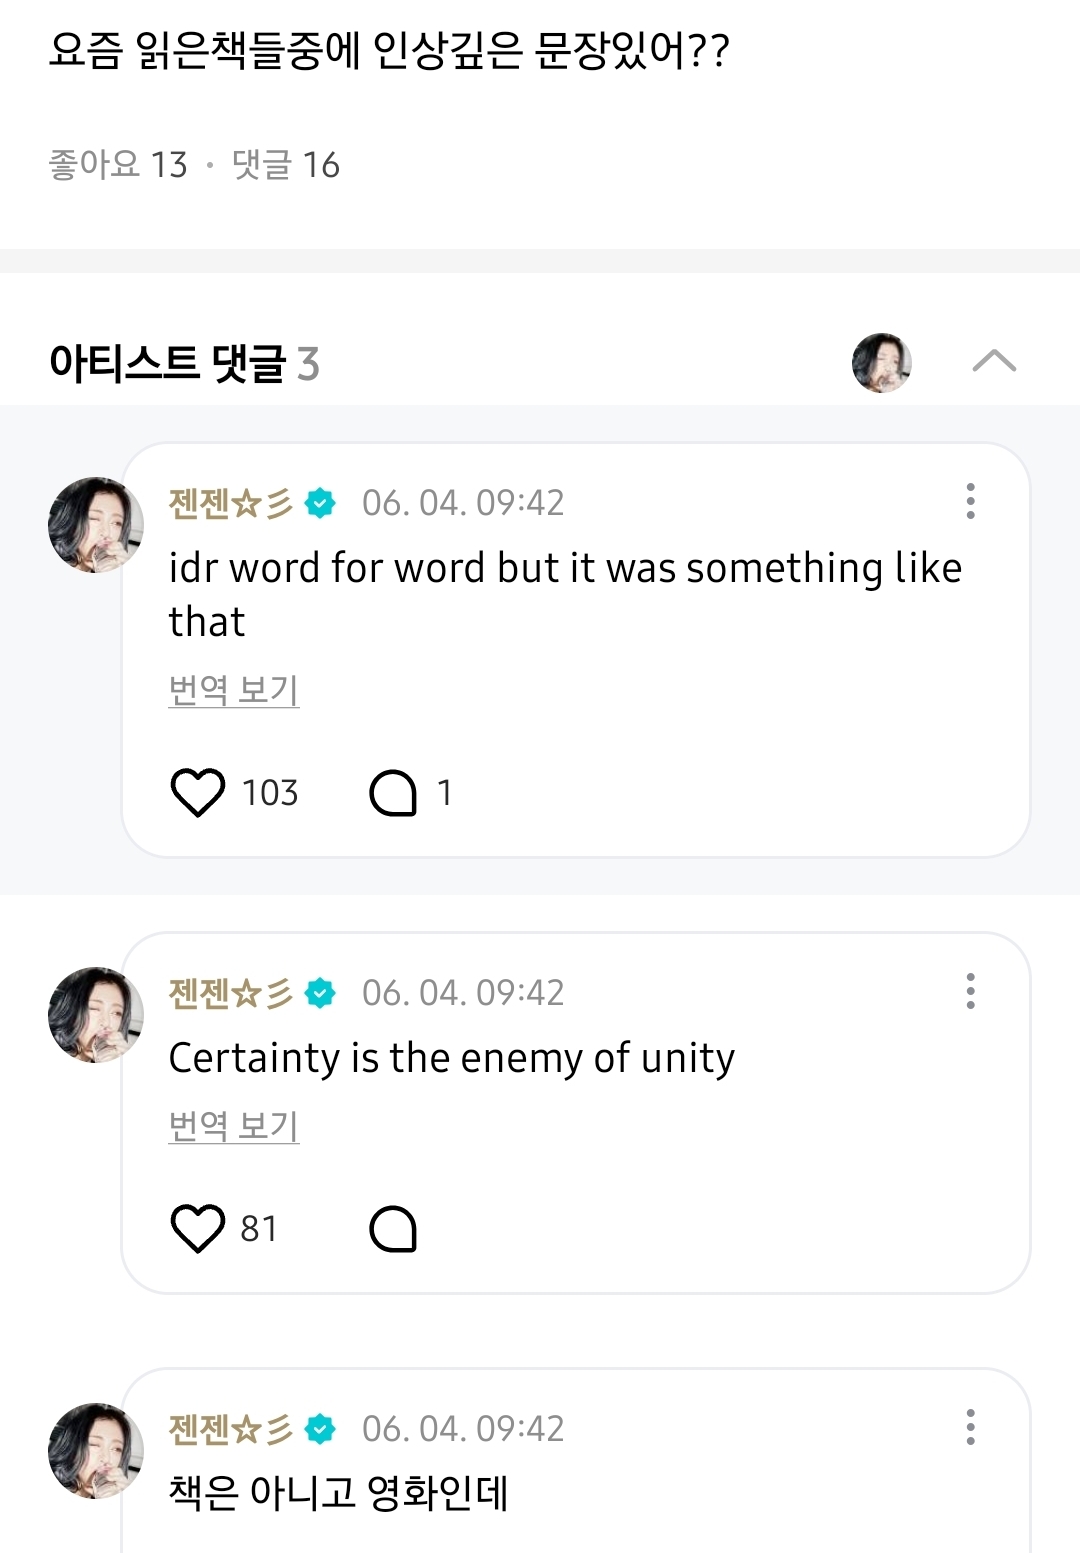The height and width of the screenshot is (1553, 1080).
Task: Open replies on the first artist comment
Action: coord(393,793)
